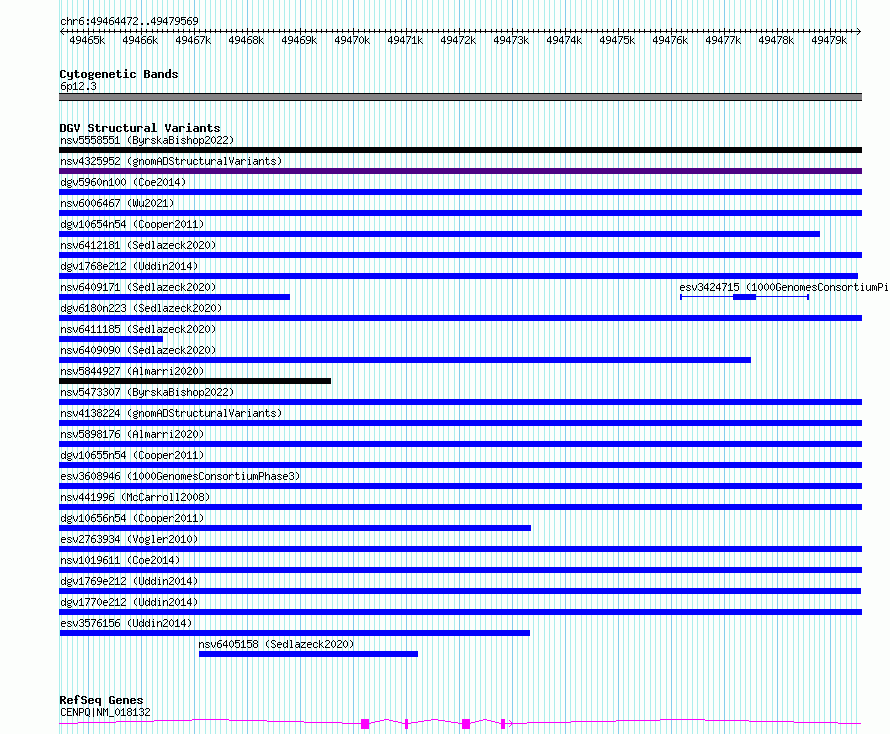Open the CENPQ|NM_018132 gene label
Screen dimensions: 890x734
click(x=106, y=712)
